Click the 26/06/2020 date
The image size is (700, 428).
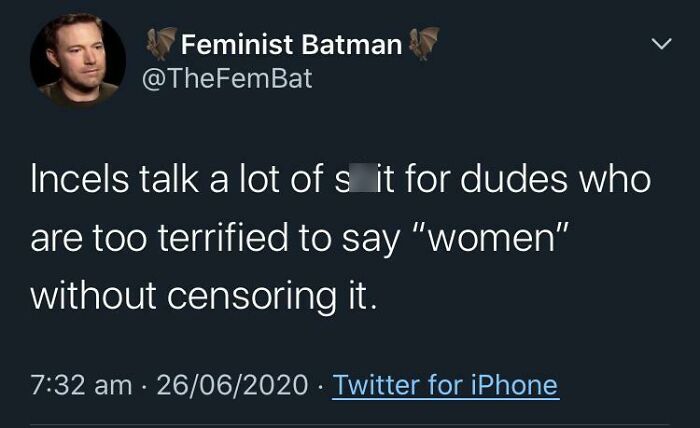(x=233, y=385)
